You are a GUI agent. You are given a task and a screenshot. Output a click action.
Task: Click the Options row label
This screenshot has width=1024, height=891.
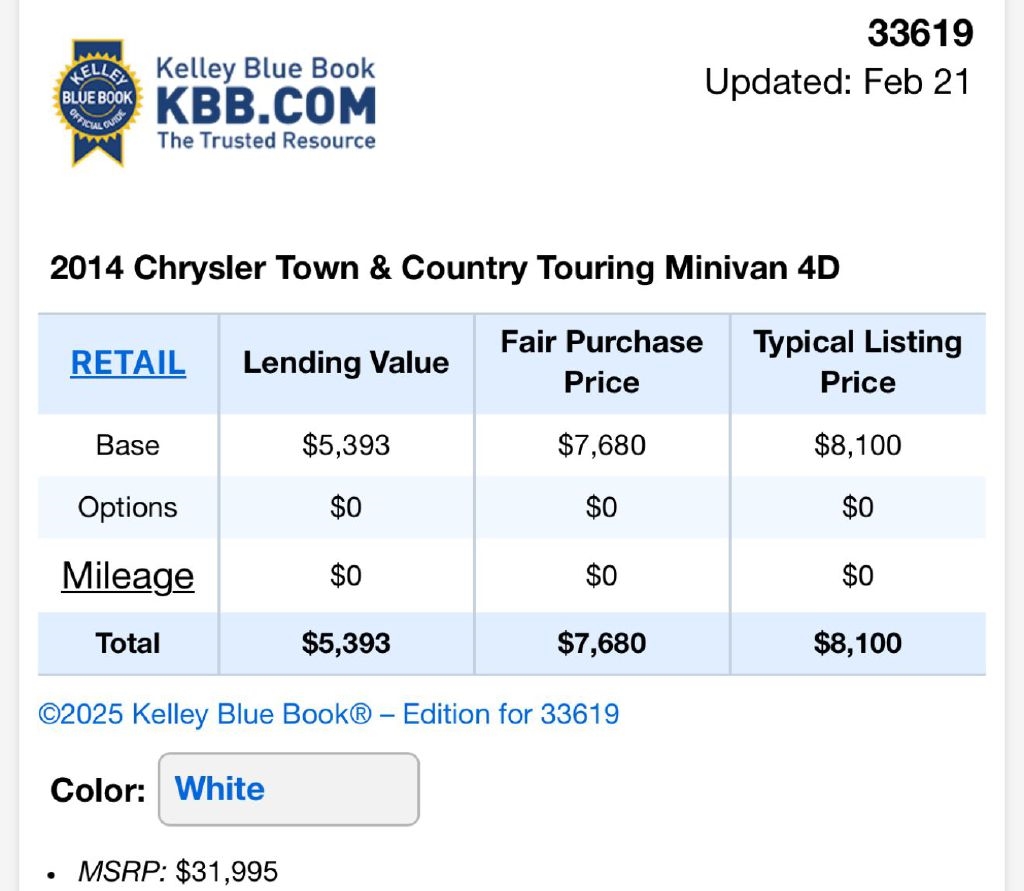(128, 507)
